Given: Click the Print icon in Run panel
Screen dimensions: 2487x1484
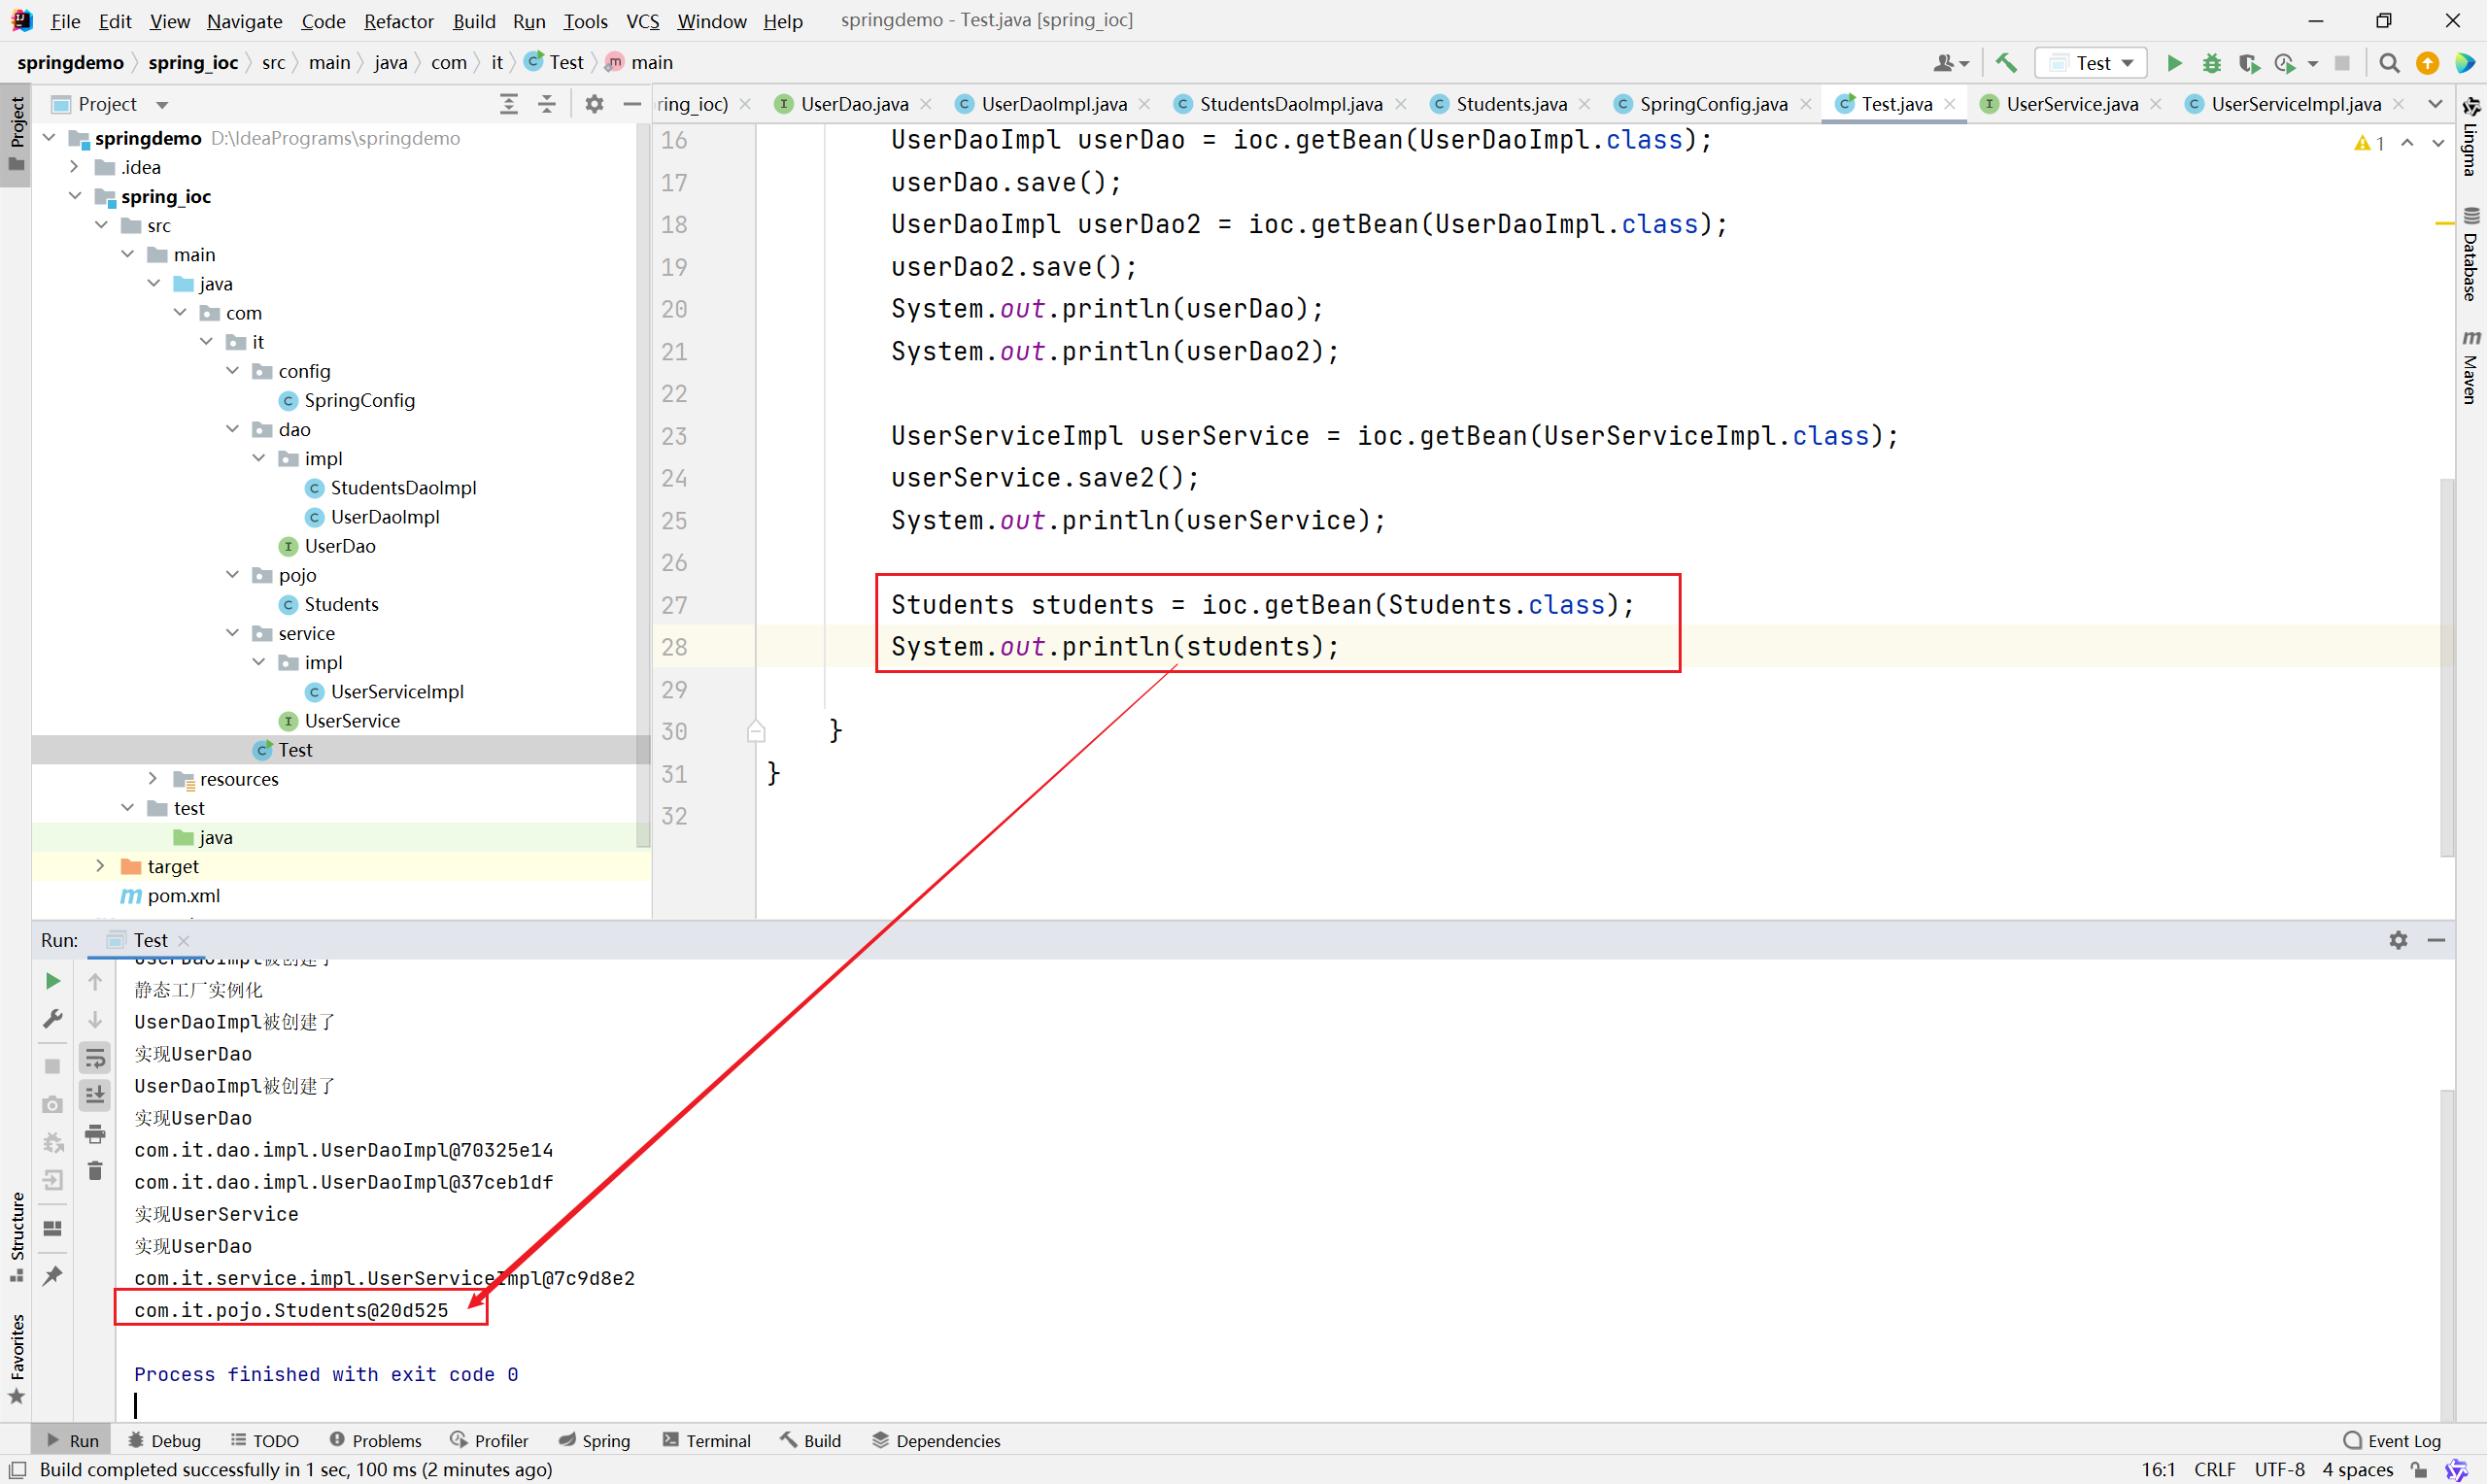Looking at the screenshot, I should [x=95, y=1133].
